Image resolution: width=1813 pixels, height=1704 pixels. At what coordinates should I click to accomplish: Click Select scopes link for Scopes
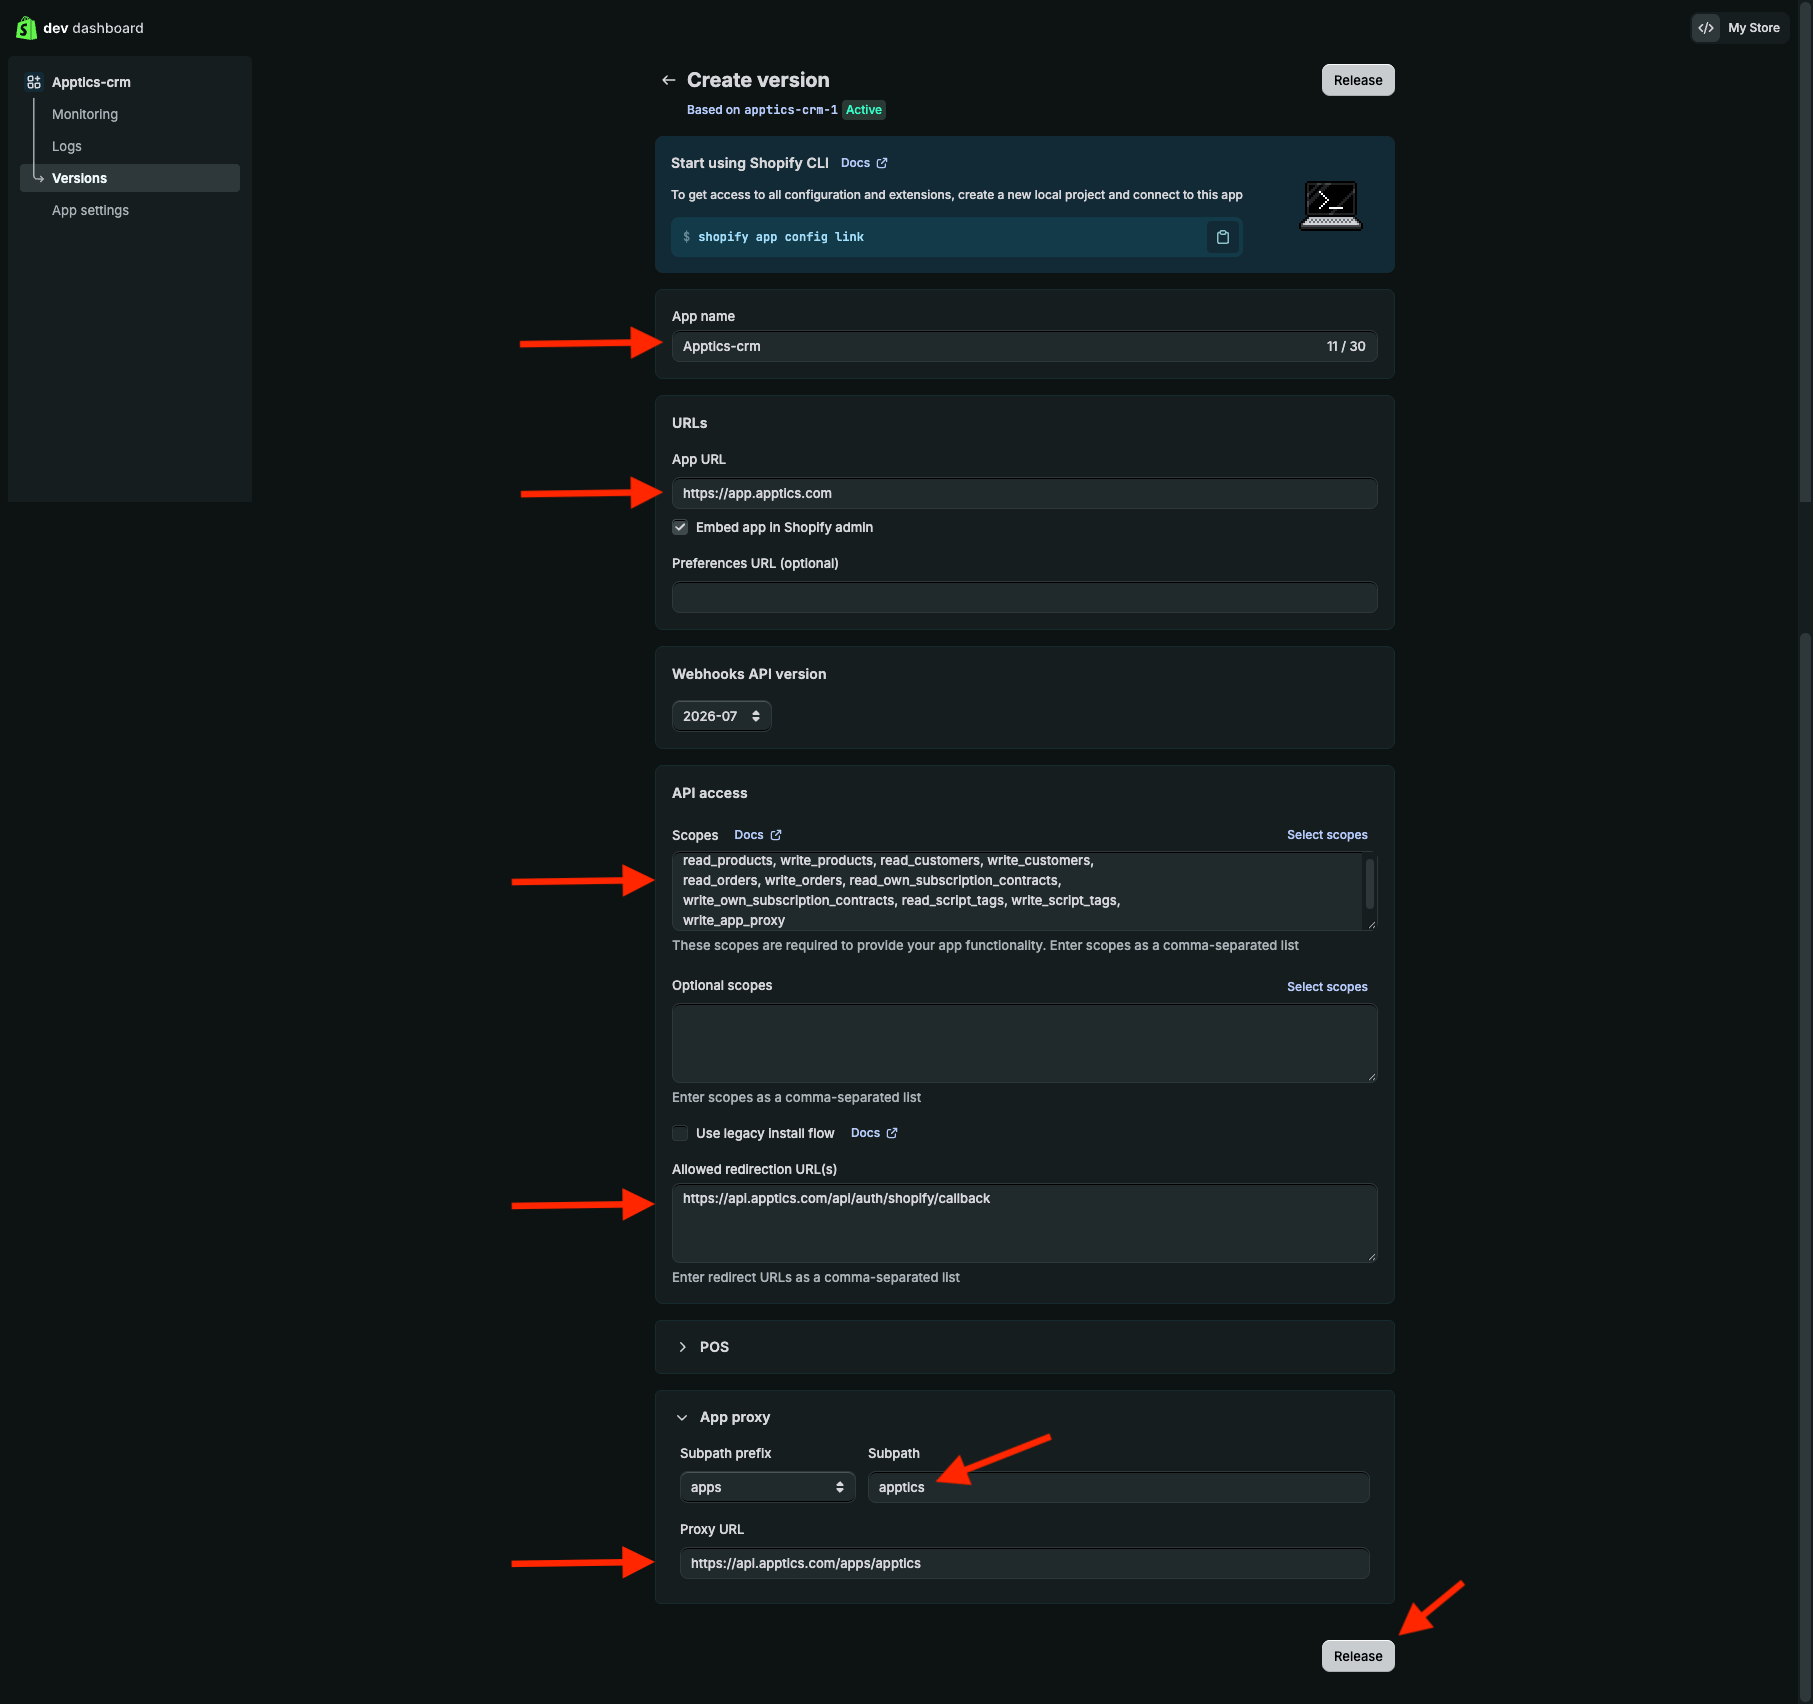1327,835
